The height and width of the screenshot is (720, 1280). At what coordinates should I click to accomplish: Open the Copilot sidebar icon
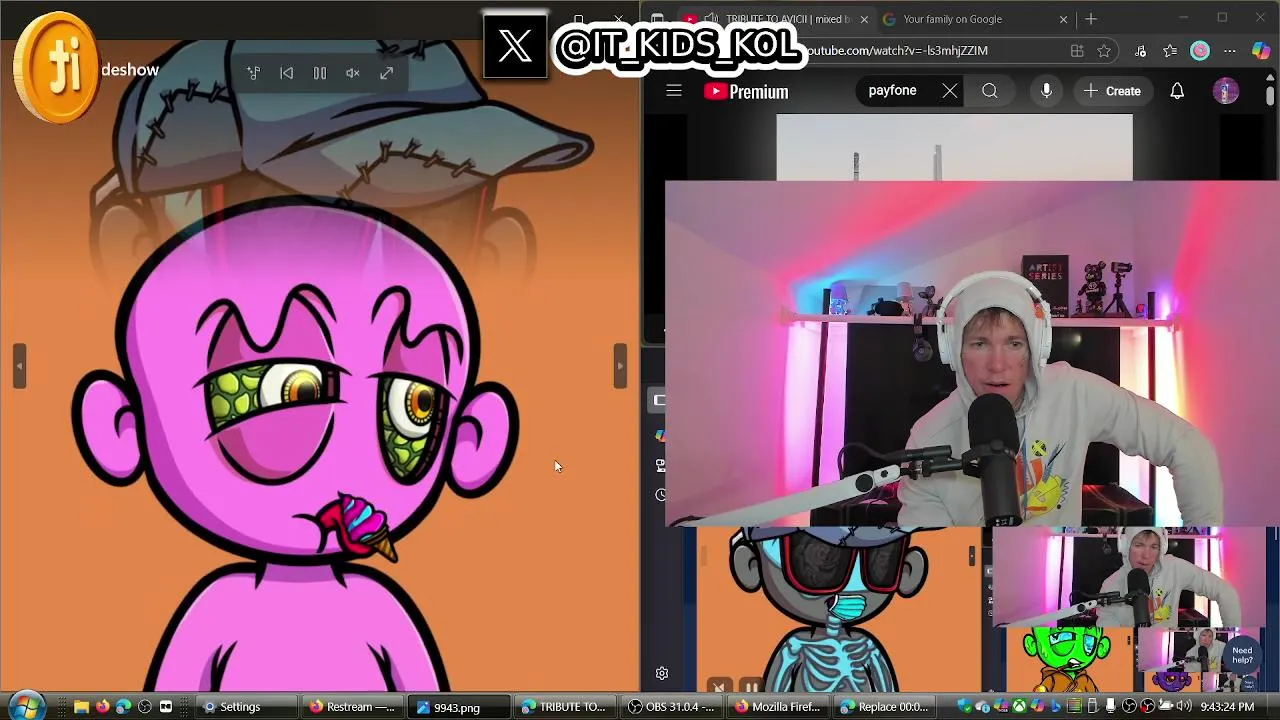[1261, 51]
